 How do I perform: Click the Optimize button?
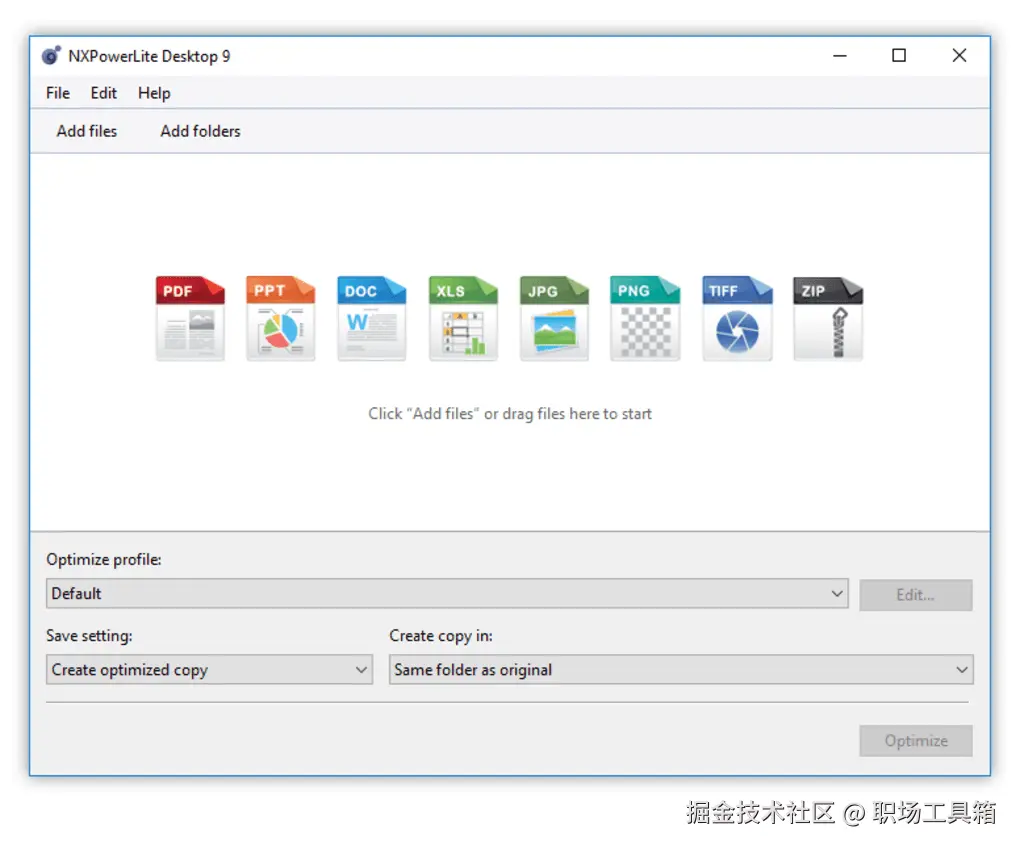point(915,740)
